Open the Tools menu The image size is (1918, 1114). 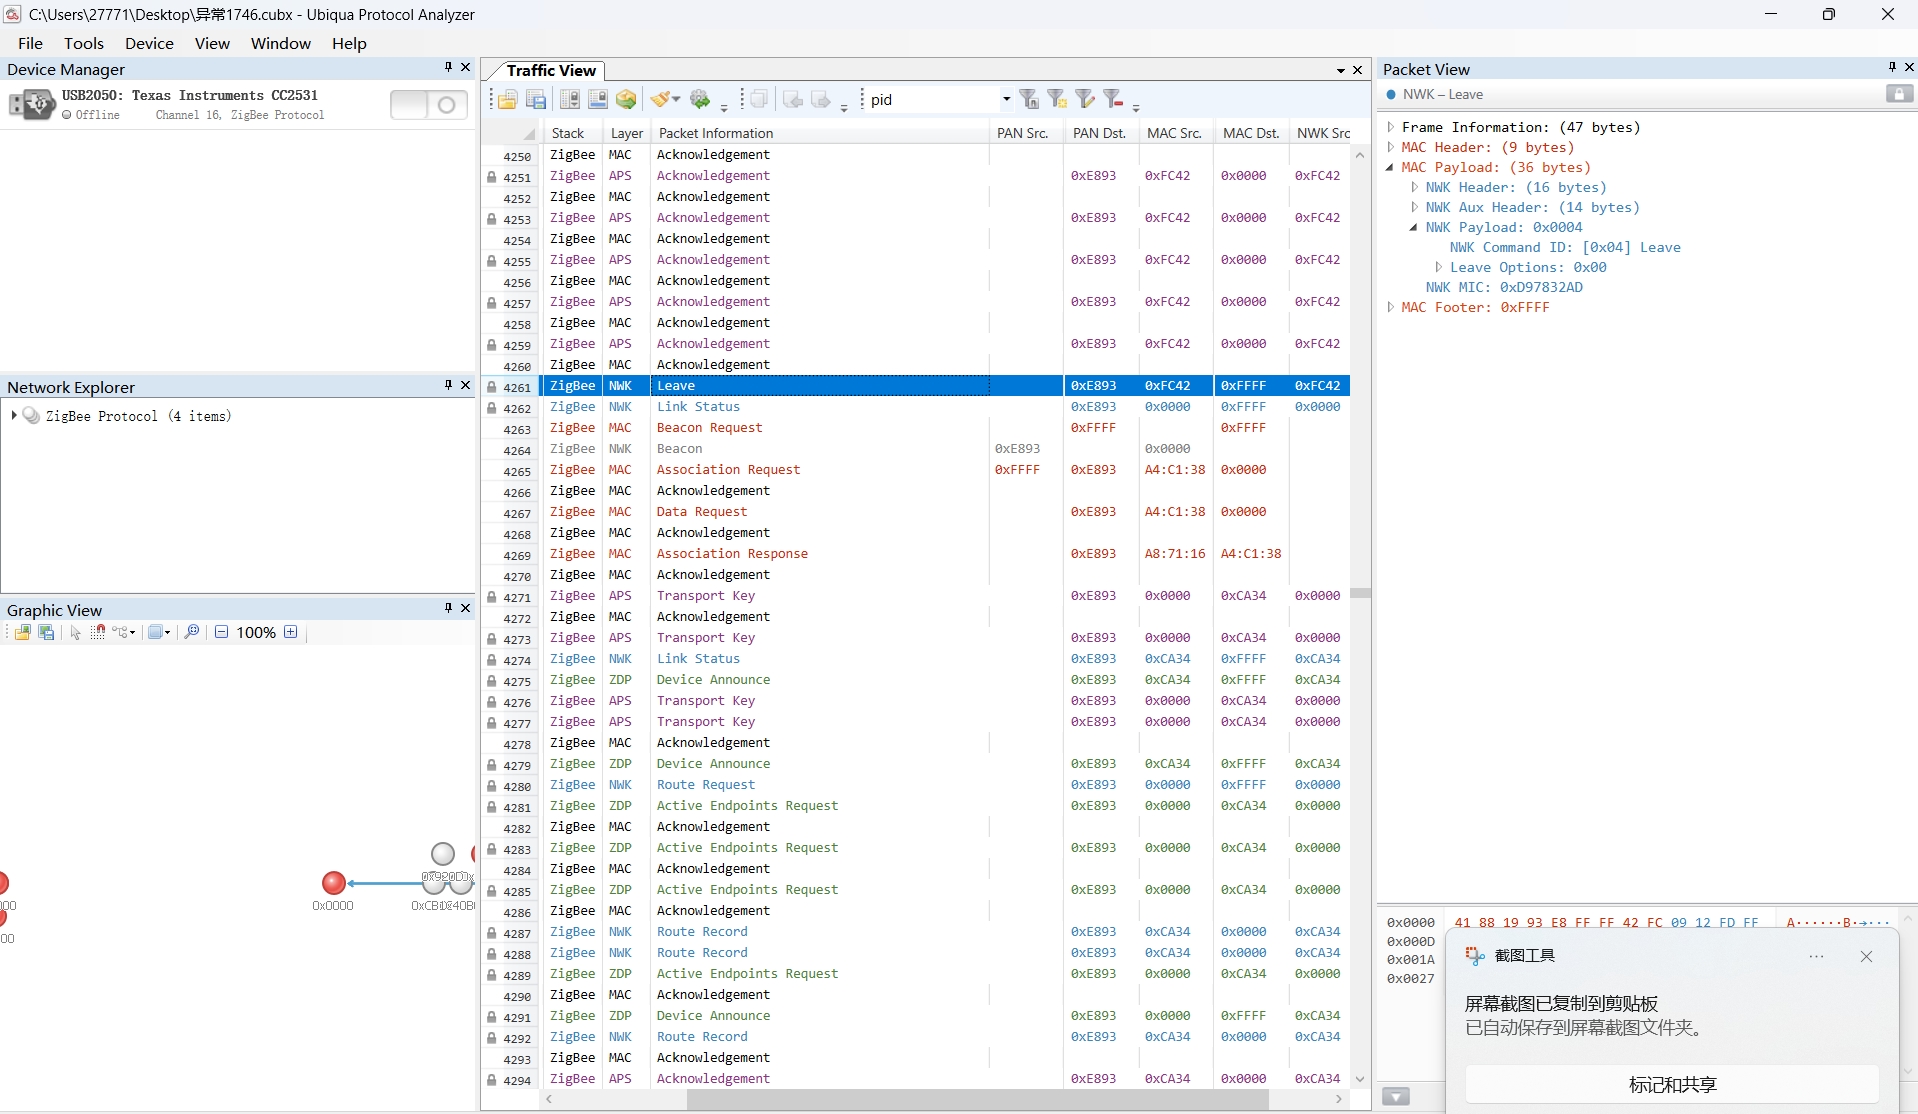84,43
